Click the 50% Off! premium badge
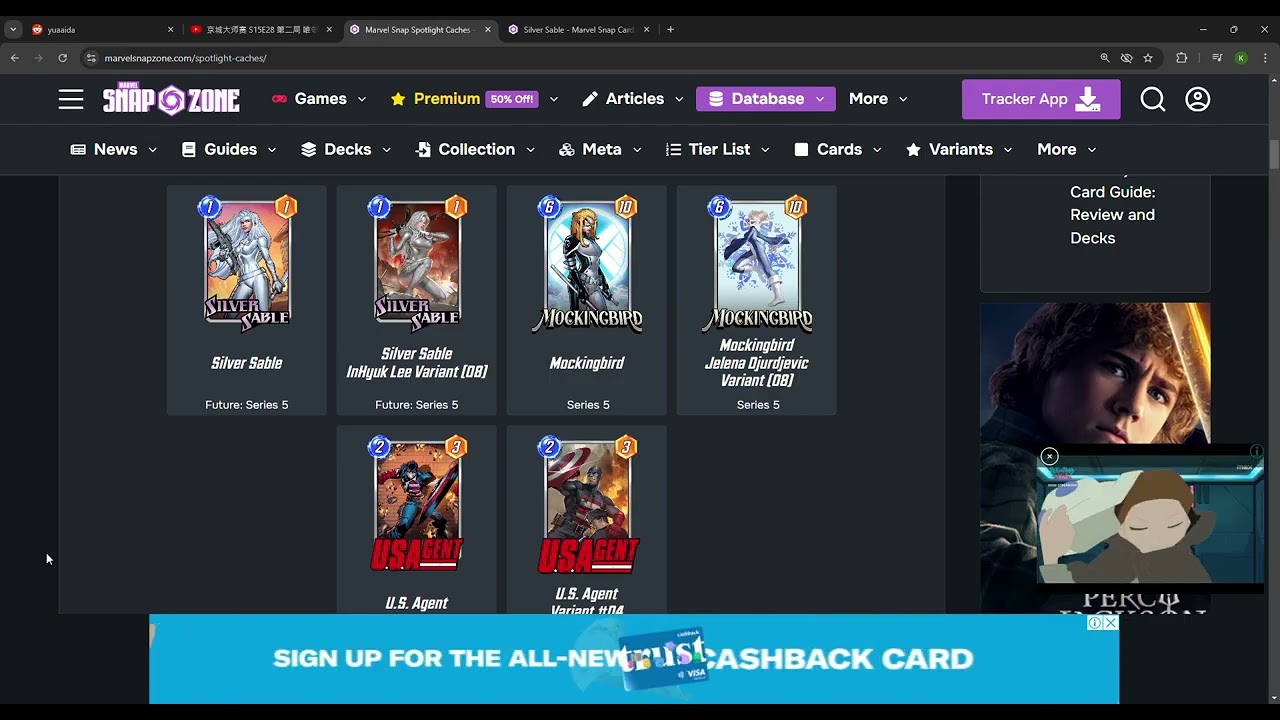 click(512, 99)
